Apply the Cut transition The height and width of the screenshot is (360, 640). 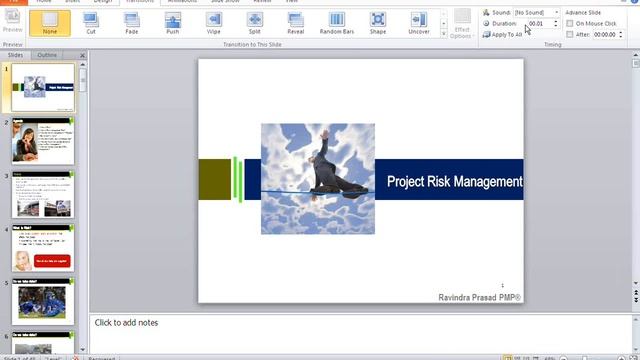(x=91, y=23)
